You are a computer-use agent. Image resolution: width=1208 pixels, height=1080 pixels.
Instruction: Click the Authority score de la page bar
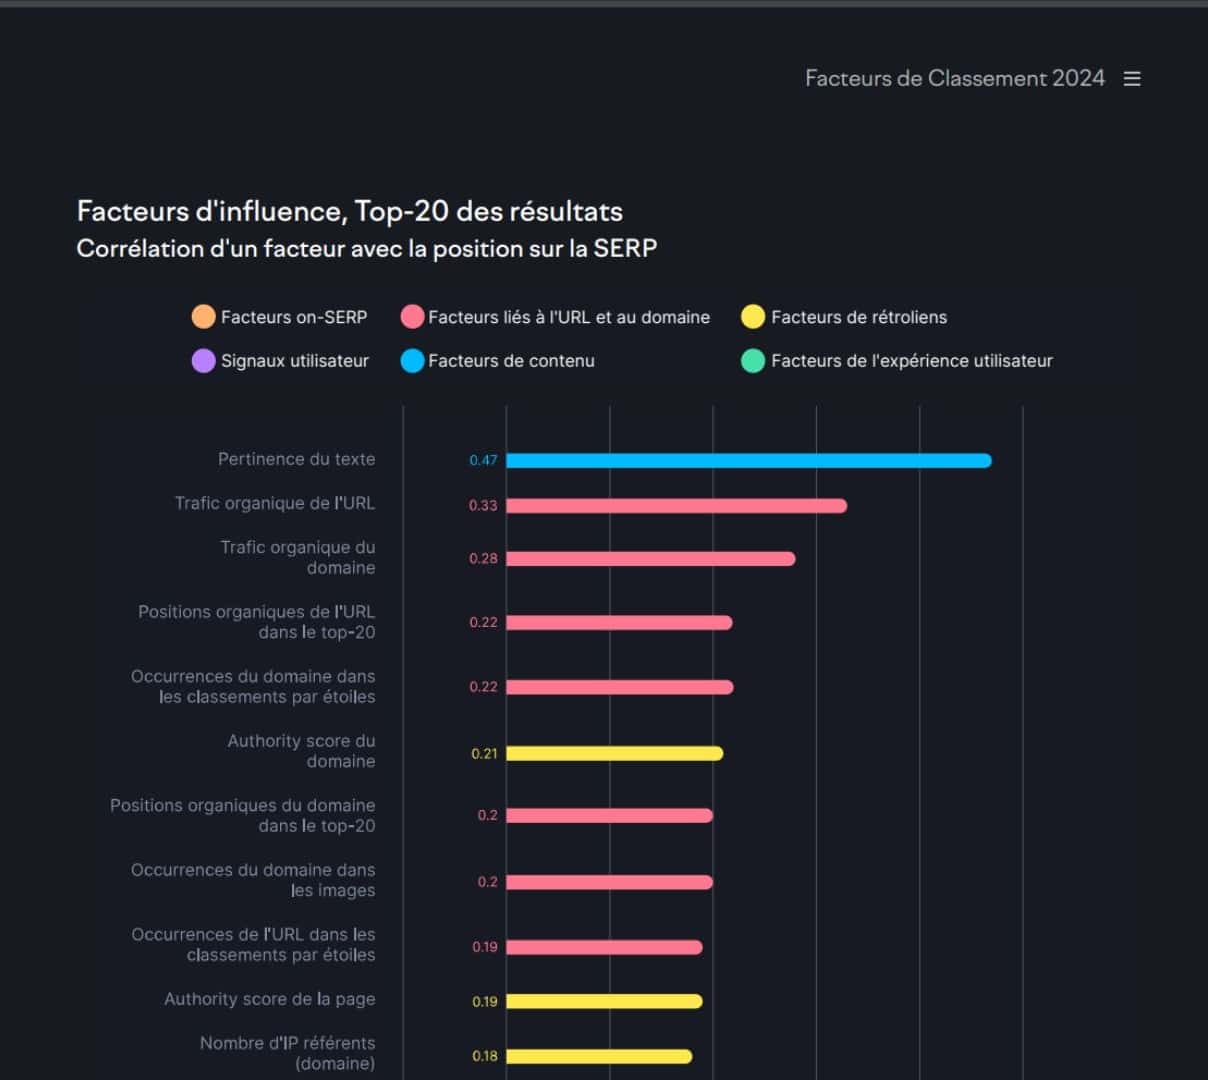point(604,1001)
